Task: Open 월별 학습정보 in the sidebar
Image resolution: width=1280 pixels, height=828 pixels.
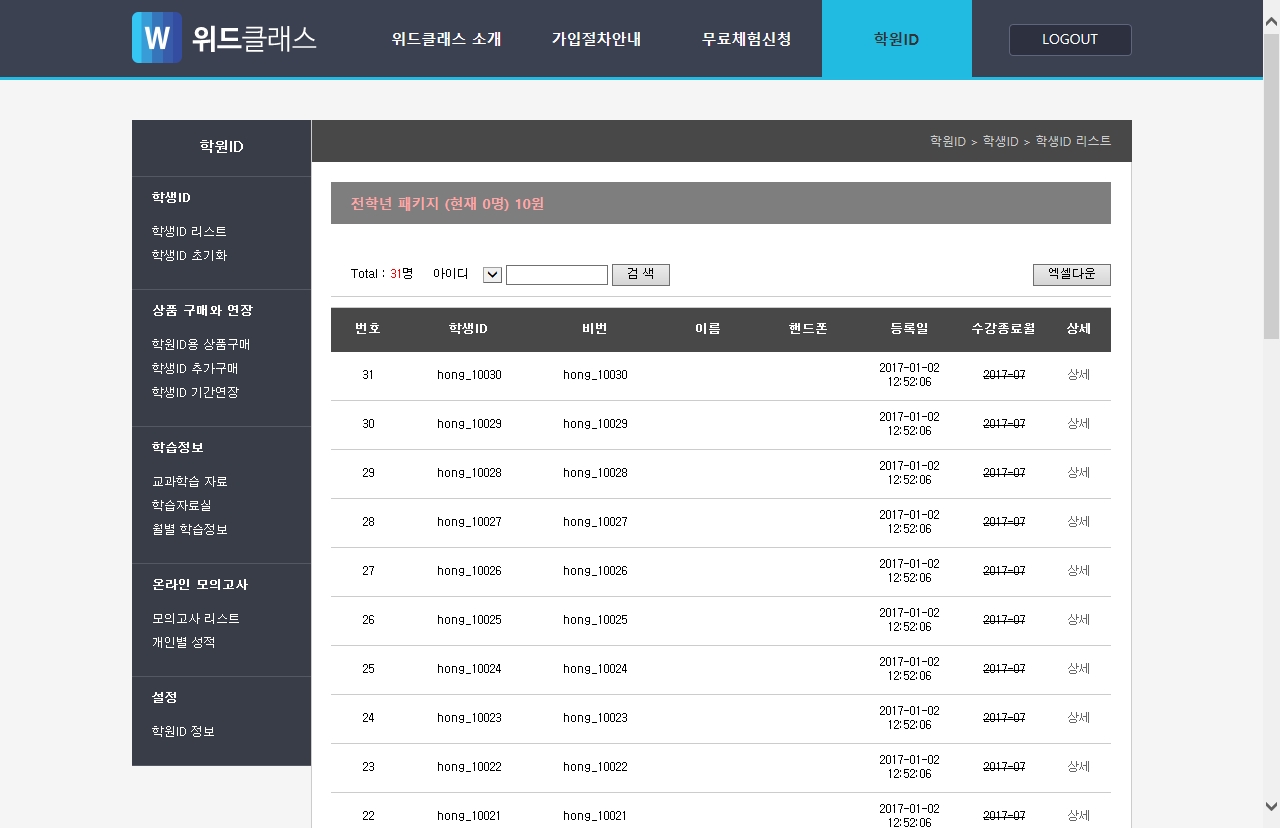Action: coord(190,529)
